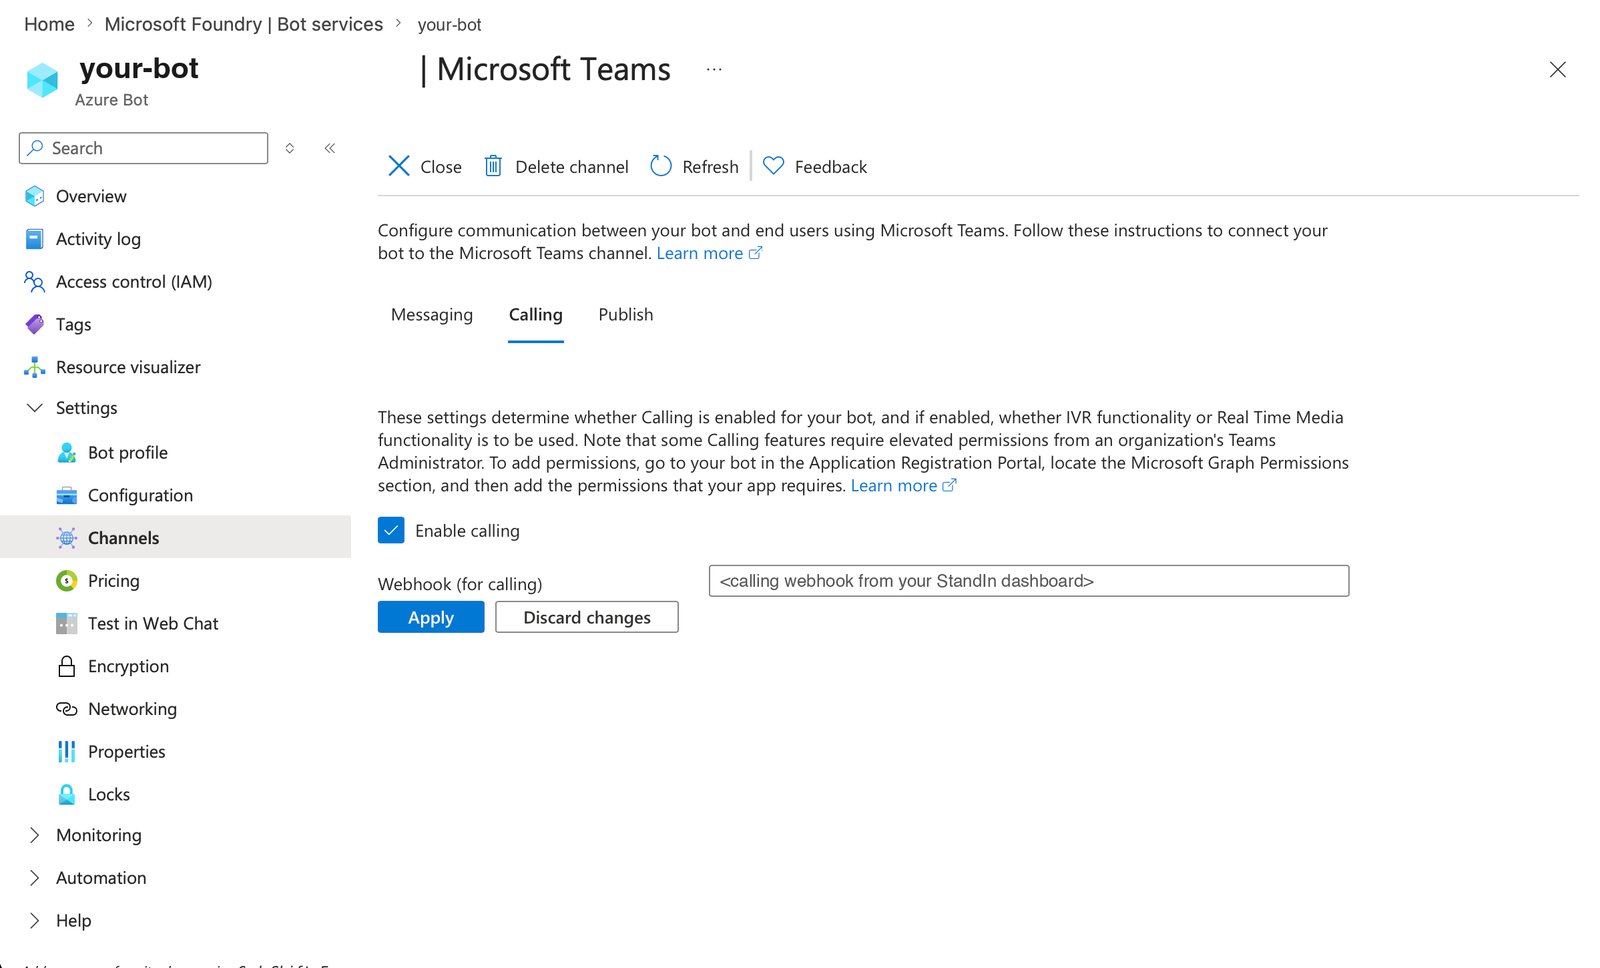The image size is (1600, 968).
Task: Toggle the expand/collapse all menu arrows
Action: pos(290,148)
